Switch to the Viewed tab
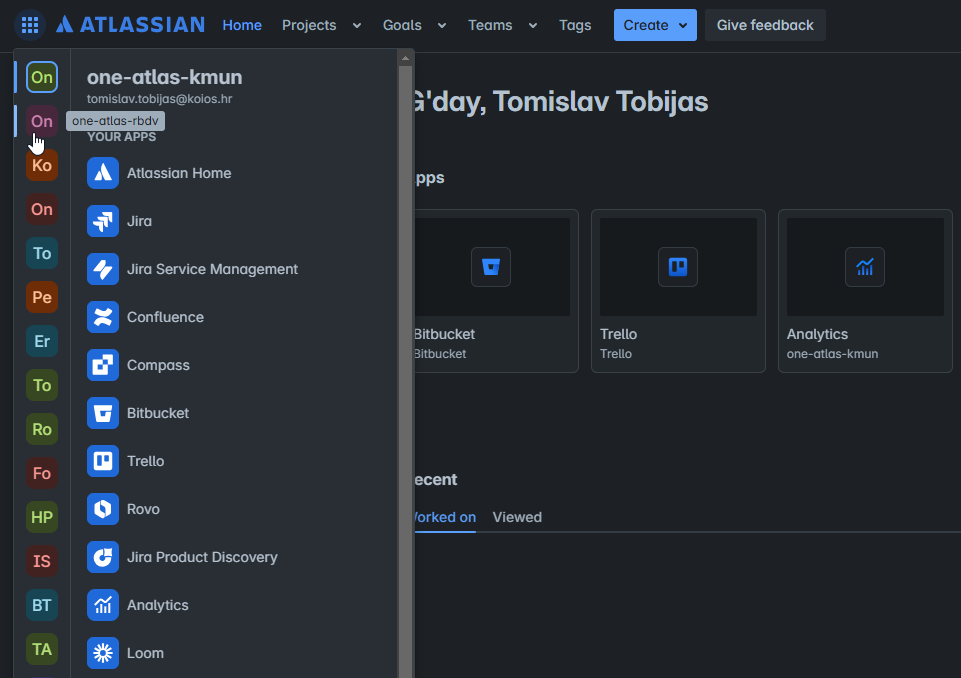Image resolution: width=961 pixels, height=678 pixels. tap(517, 517)
